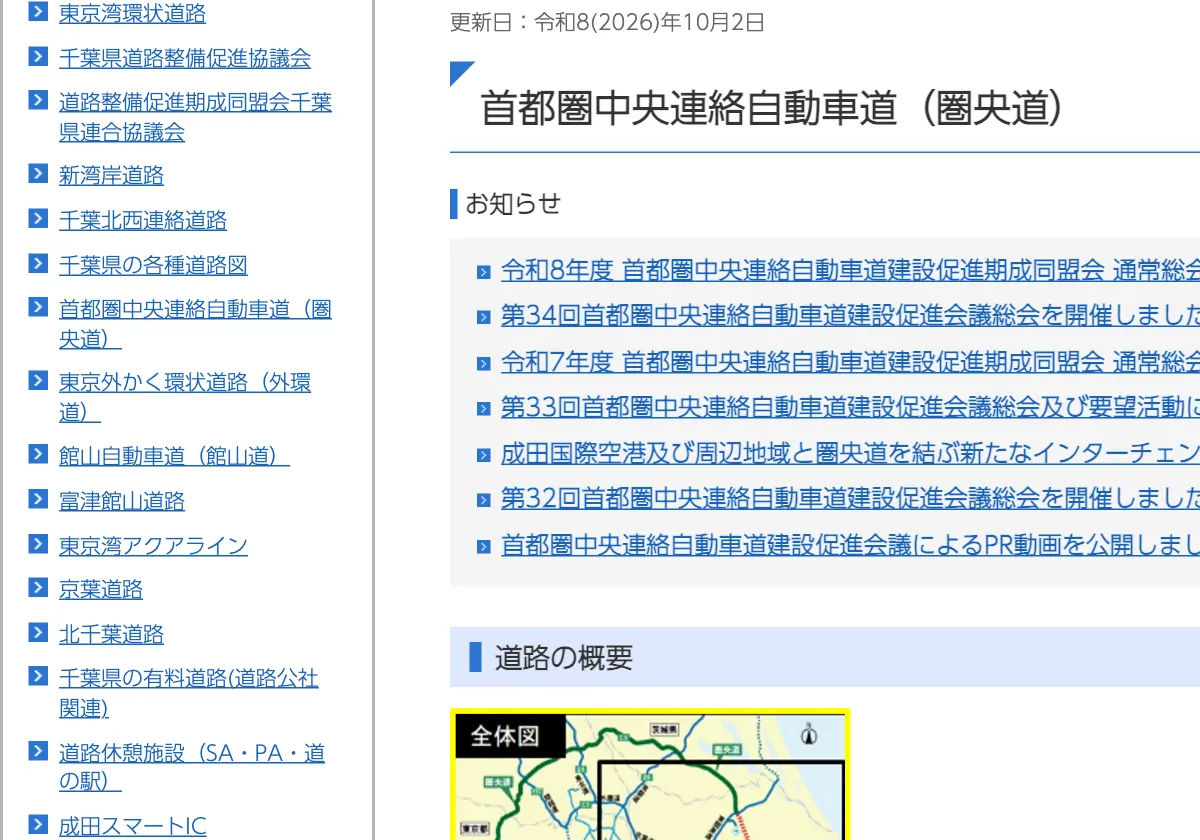Open 道路休憩施設（SA・PA・道の駅） link
The width and height of the screenshot is (1200, 840).
192,767
